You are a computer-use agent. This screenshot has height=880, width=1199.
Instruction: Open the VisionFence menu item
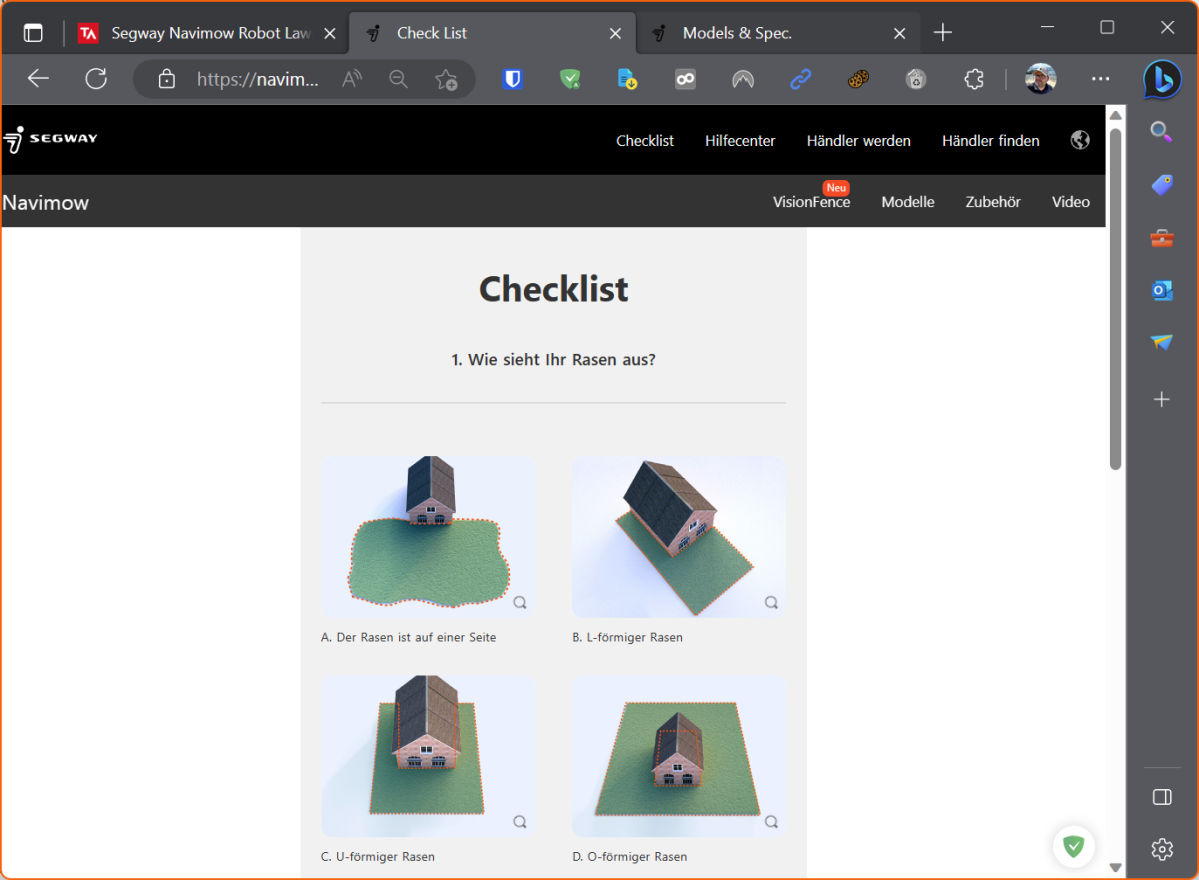click(811, 202)
